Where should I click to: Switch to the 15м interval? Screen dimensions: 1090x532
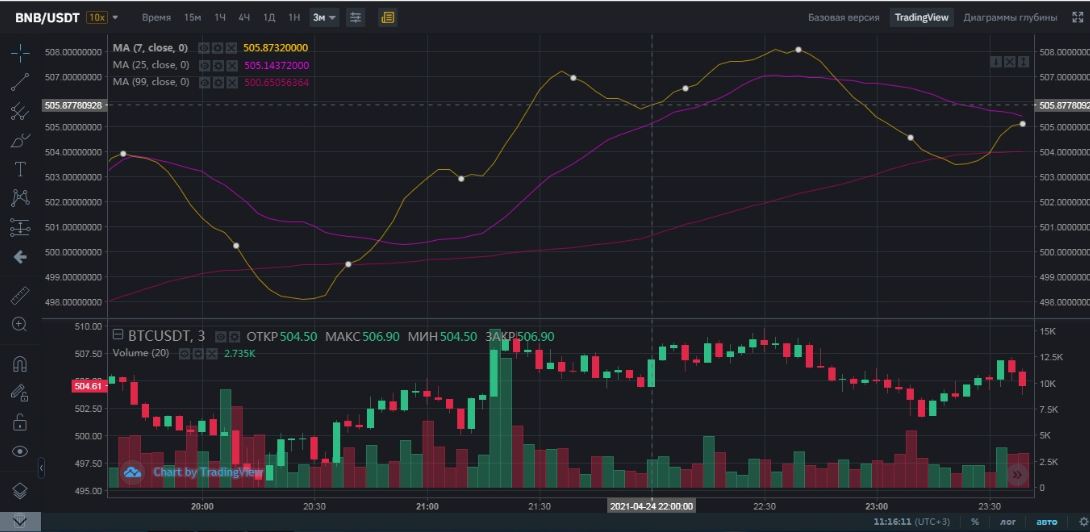tap(193, 17)
